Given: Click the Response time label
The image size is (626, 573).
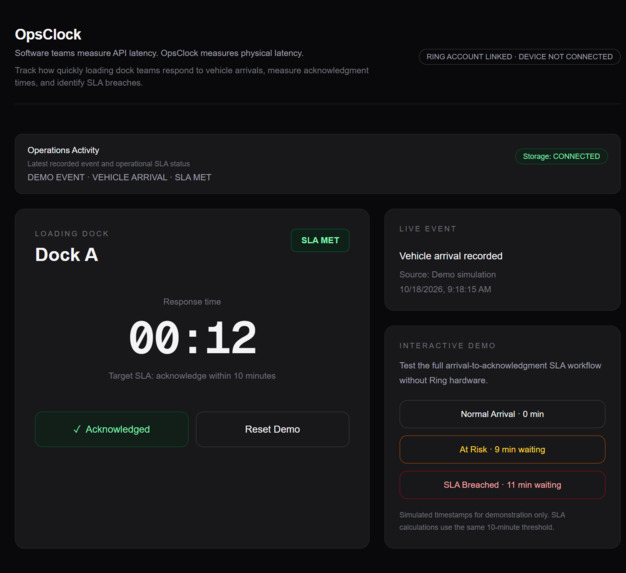Looking at the screenshot, I should (192, 302).
